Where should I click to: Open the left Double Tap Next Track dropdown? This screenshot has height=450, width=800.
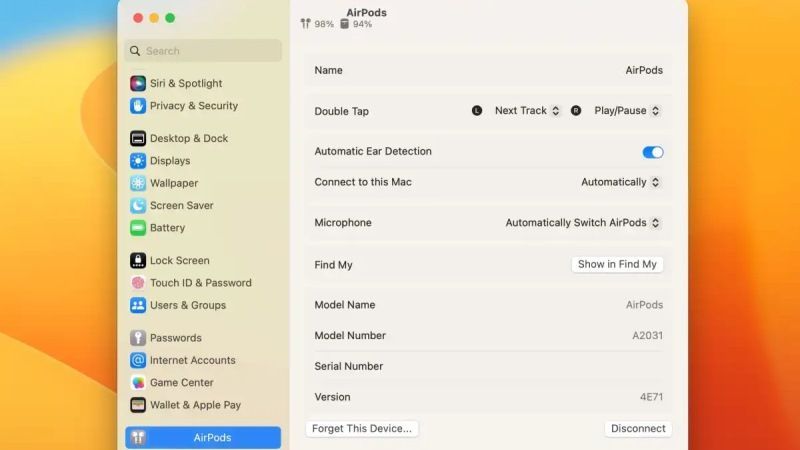[x=527, y=111]
